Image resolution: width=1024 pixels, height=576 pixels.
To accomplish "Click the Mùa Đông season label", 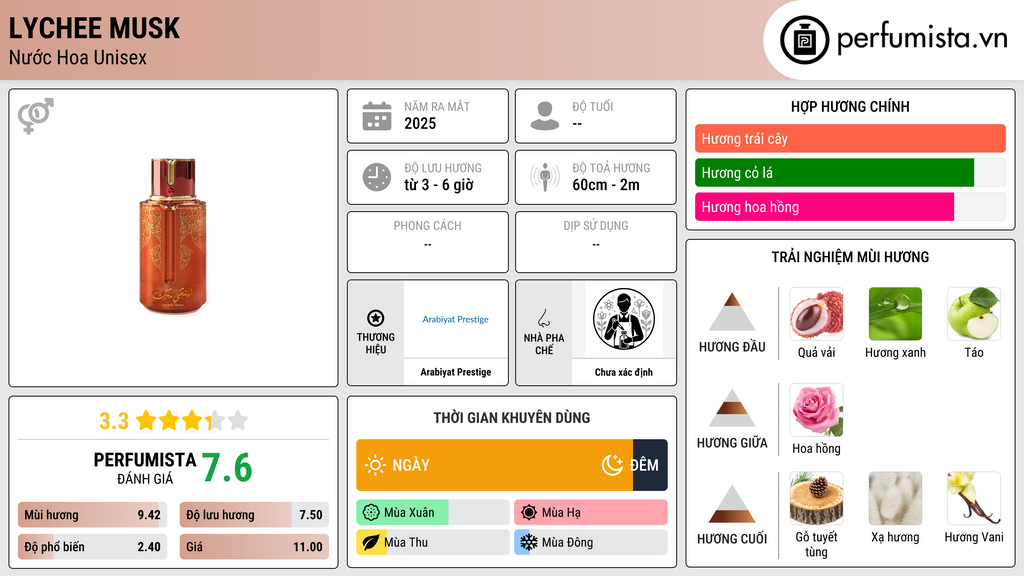I will click(568, 543).
